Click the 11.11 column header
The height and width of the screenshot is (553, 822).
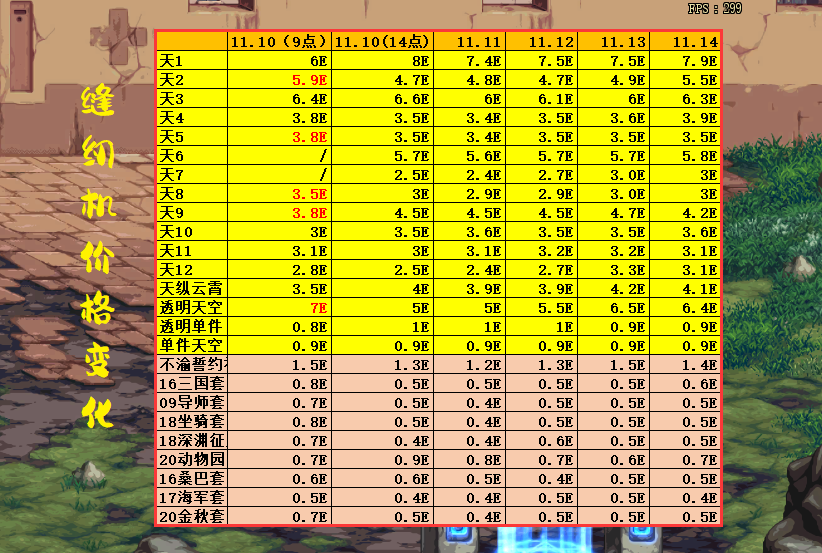coord(478,41)
